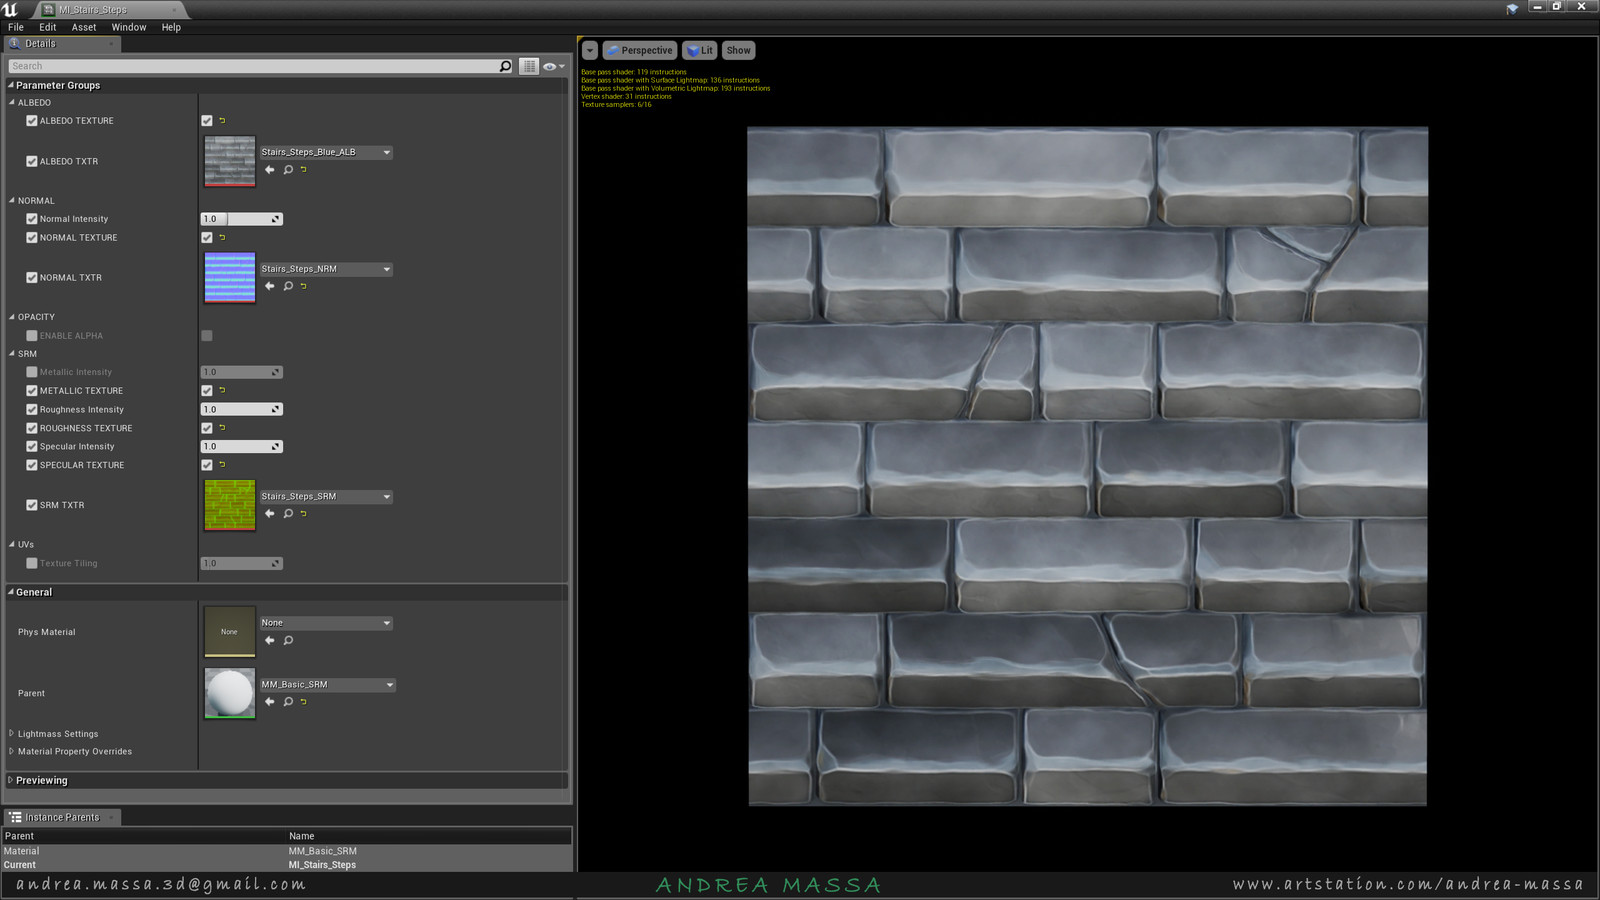Screen dimensions: 1600x900
Task: Expand Lightmass Settings section
Action: click(x=12, y=734)
